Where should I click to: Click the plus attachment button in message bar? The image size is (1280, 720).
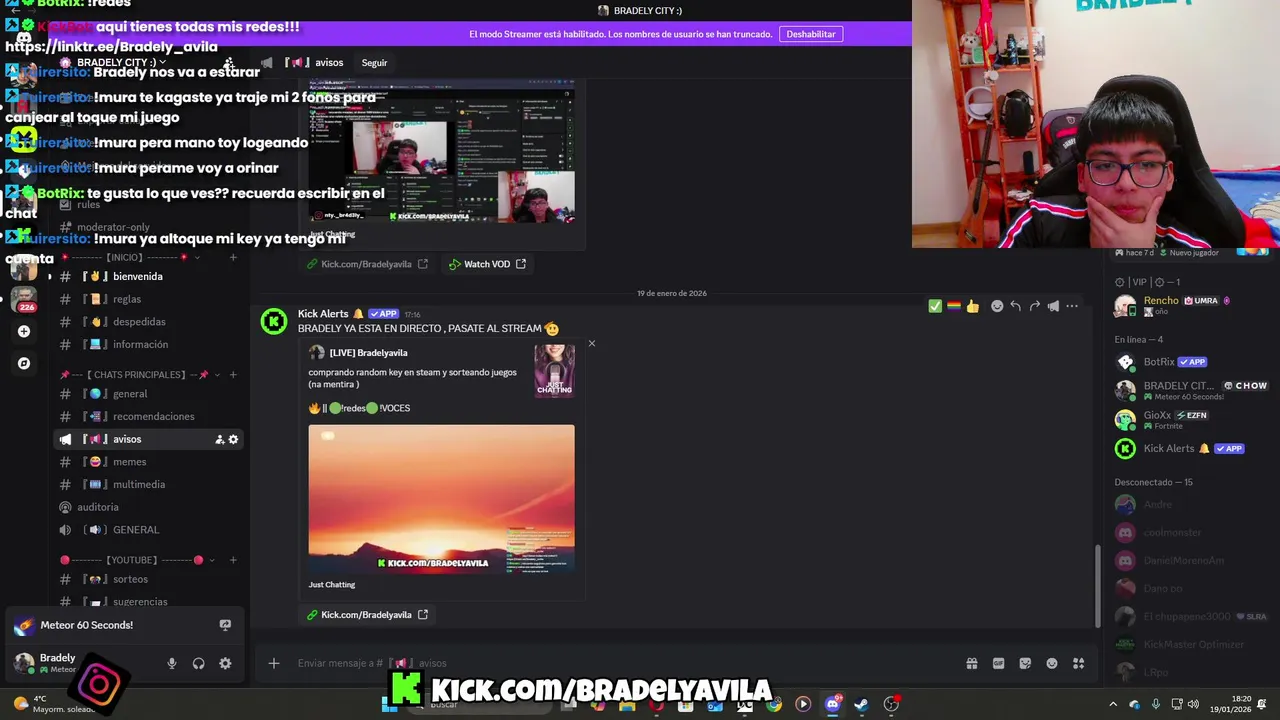click(273, 663)
